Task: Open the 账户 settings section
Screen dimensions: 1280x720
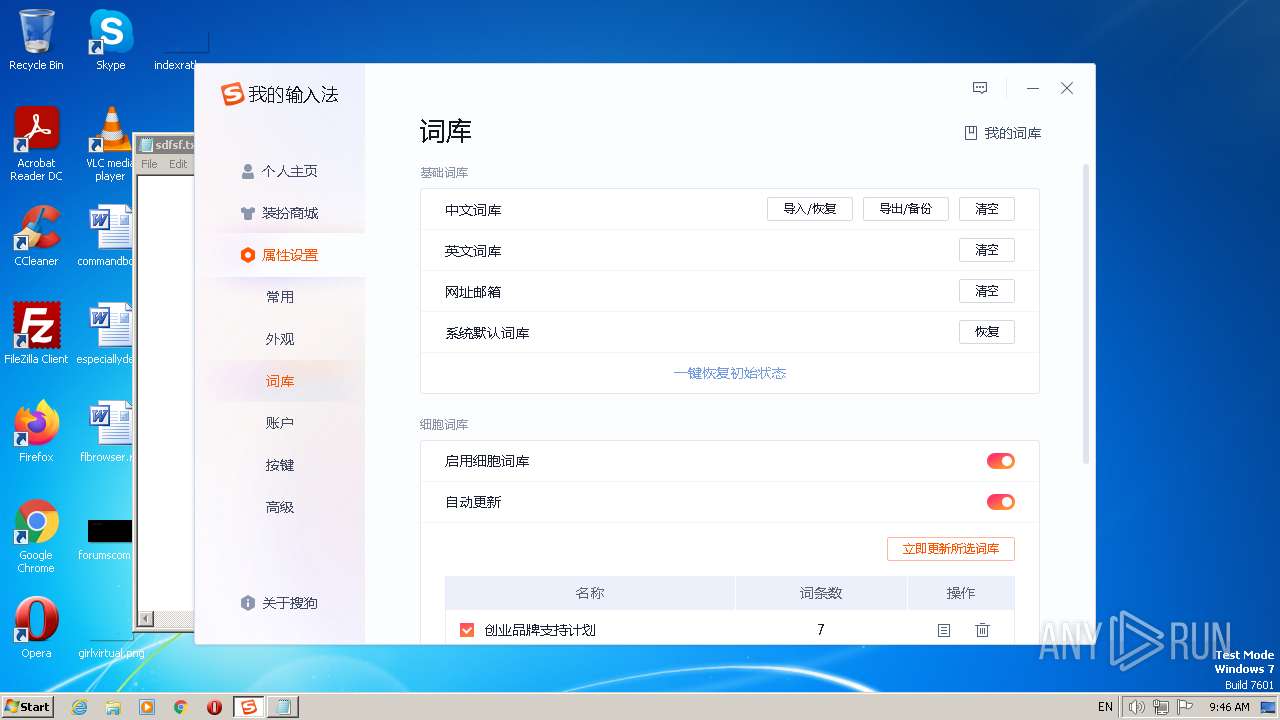Action: click(280, 423)
